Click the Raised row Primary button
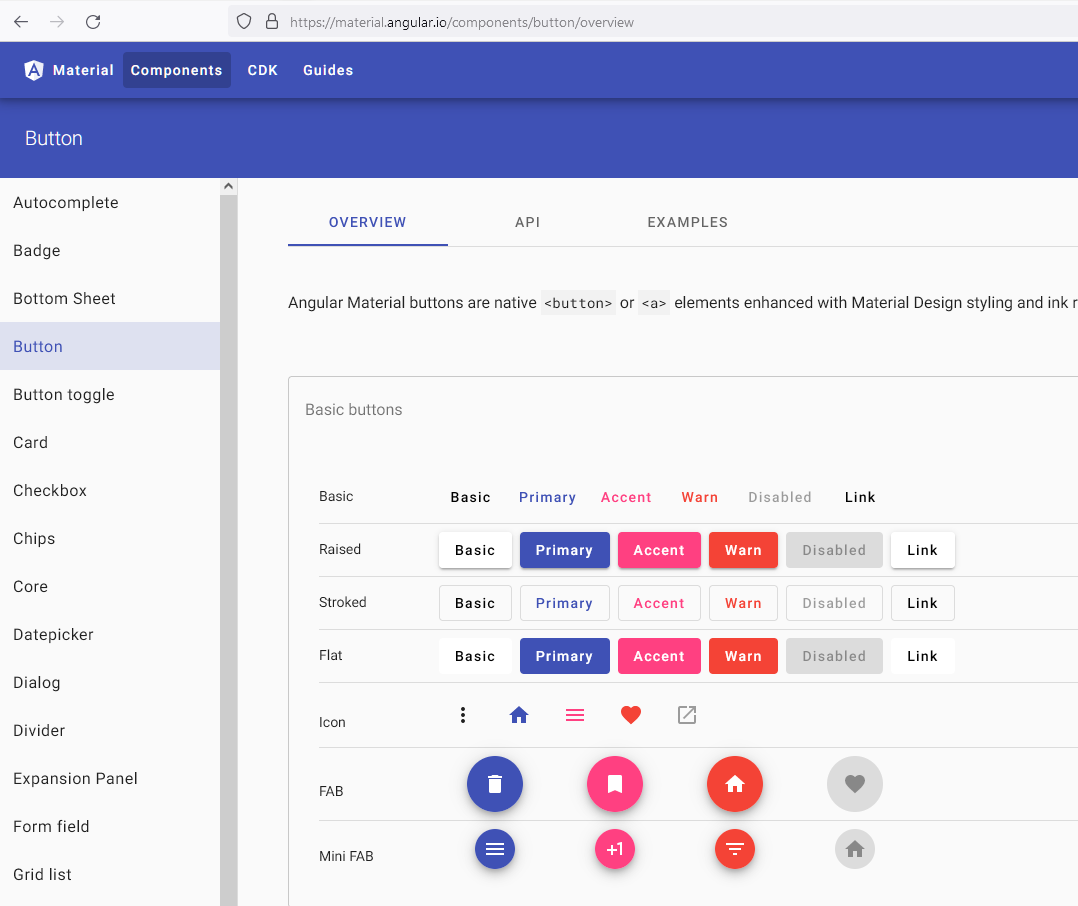This screenshot has width=1078, height=906. tap(564, 550)
